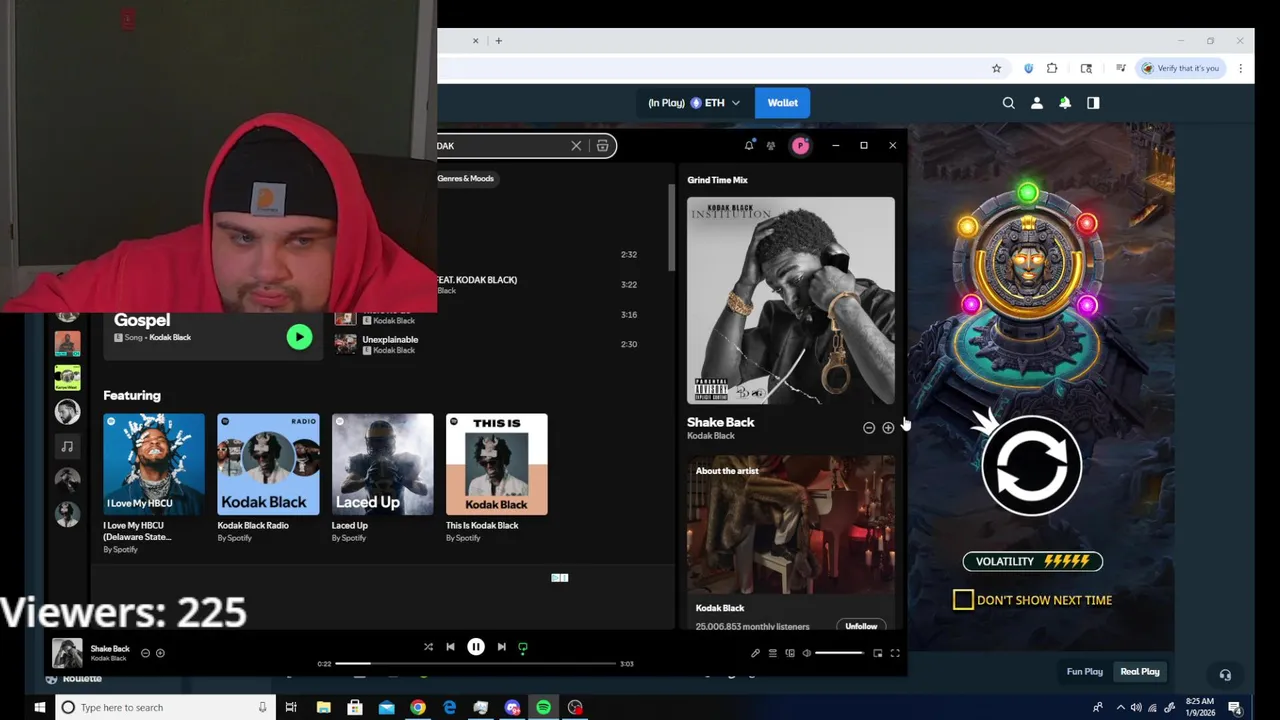The width and height of the screenshot is (1280, 720).
Task: Add Shake Back to playlist in player bar
Action: click(x=160, y=653)
